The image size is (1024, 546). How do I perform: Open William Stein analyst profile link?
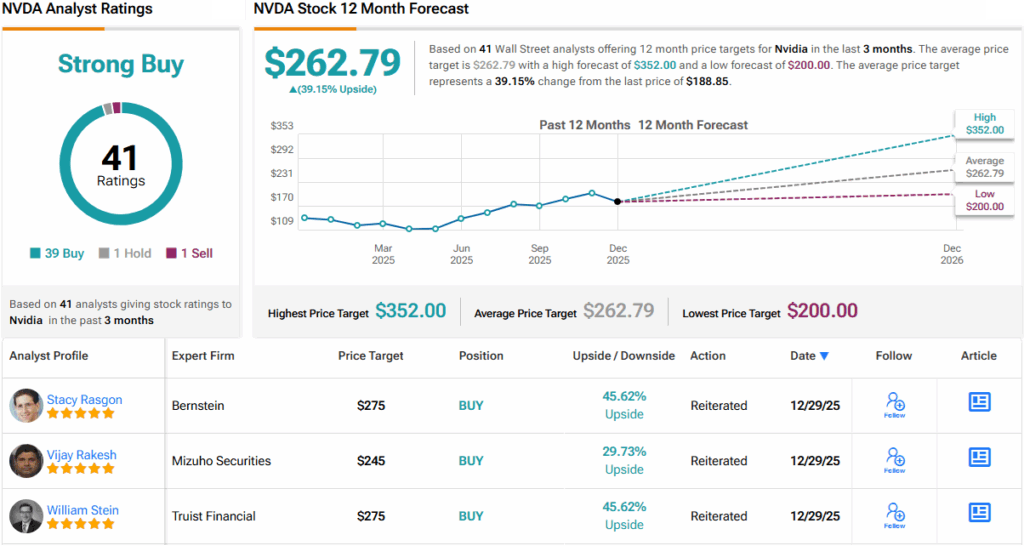click(82, 510)
